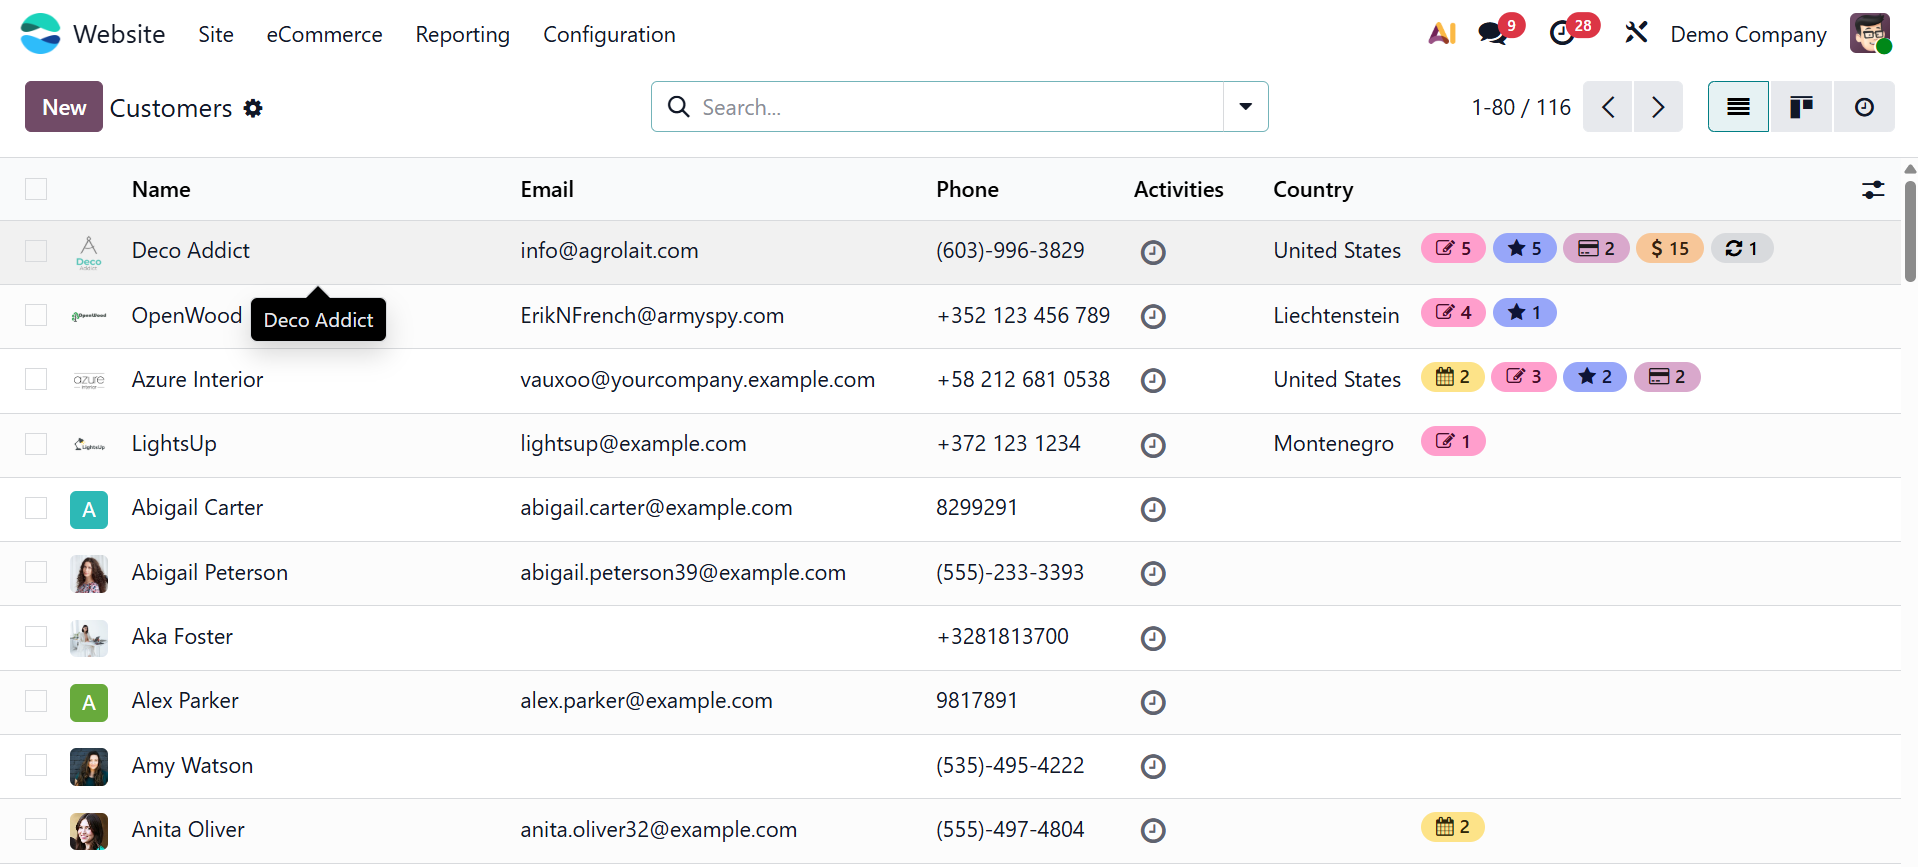The height and width of the screenshot is (867, 1918).
Task: Expand the search options dropdown arrow
Action: [1245, 107]
